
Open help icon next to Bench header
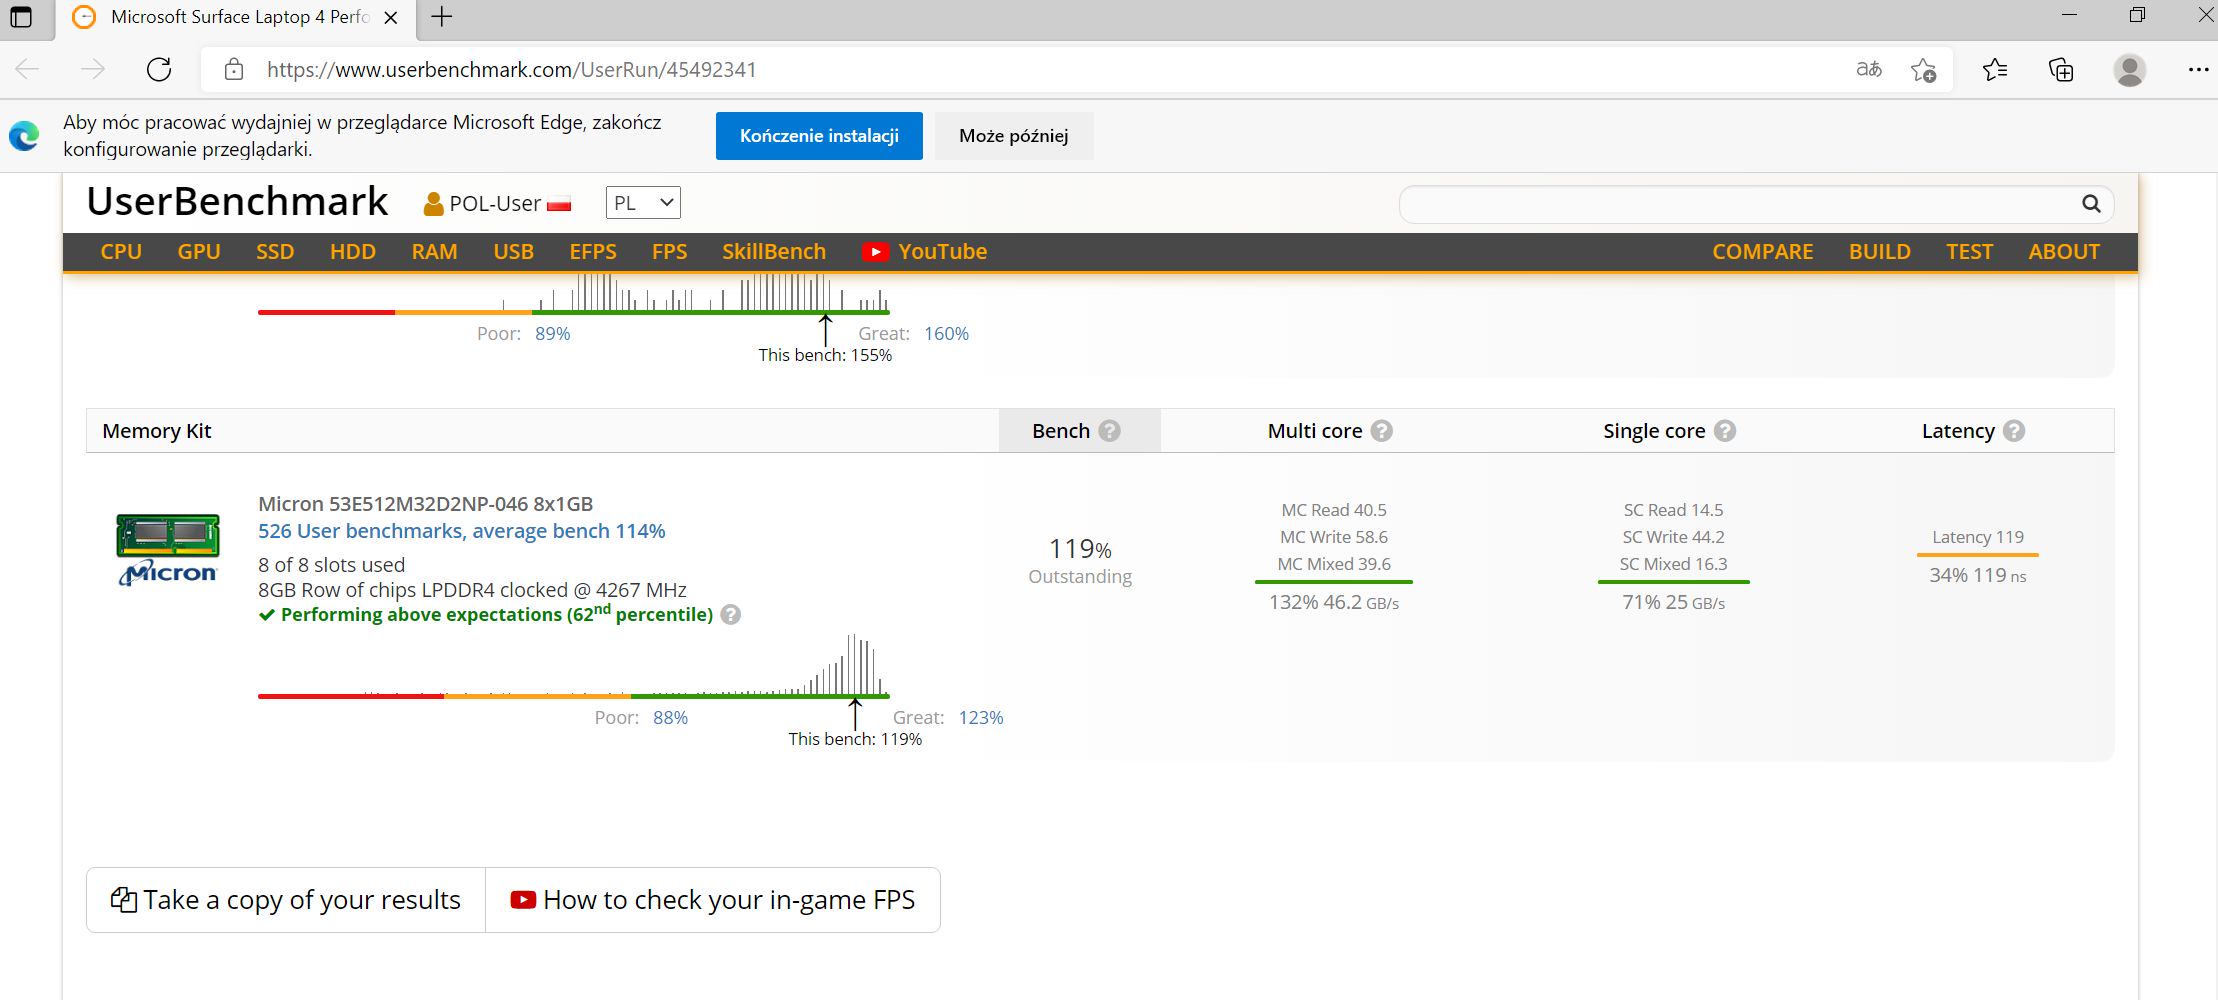[1109, 431]
